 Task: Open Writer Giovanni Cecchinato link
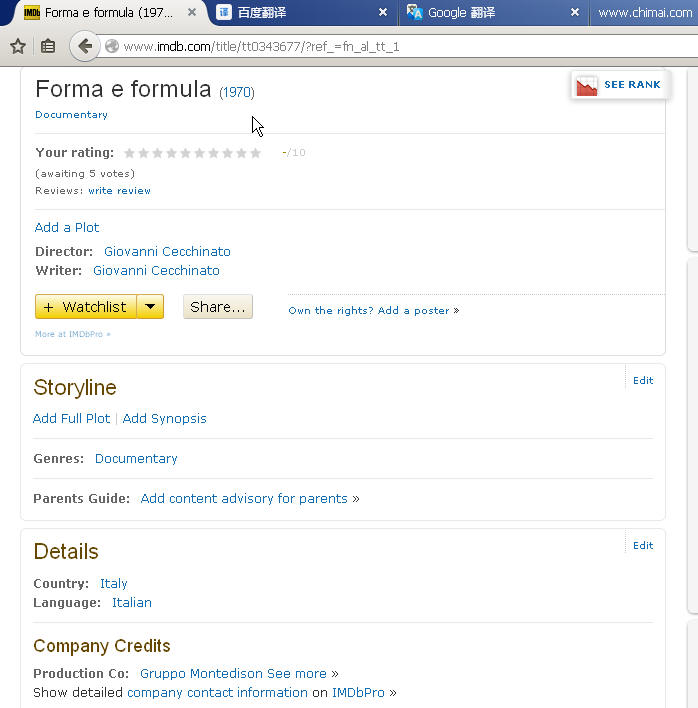(156, 270)
